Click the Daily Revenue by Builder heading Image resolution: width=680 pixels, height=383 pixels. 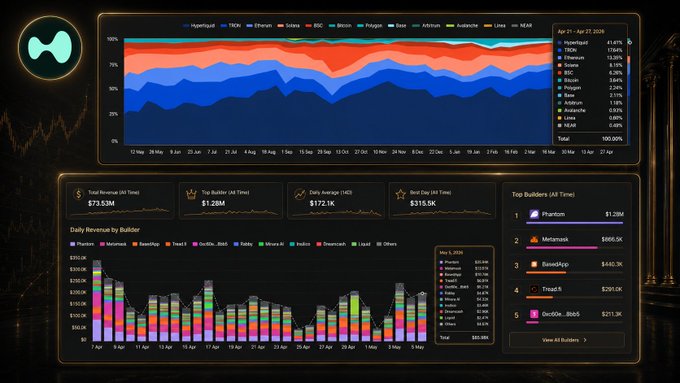click(x=105, y=230)
